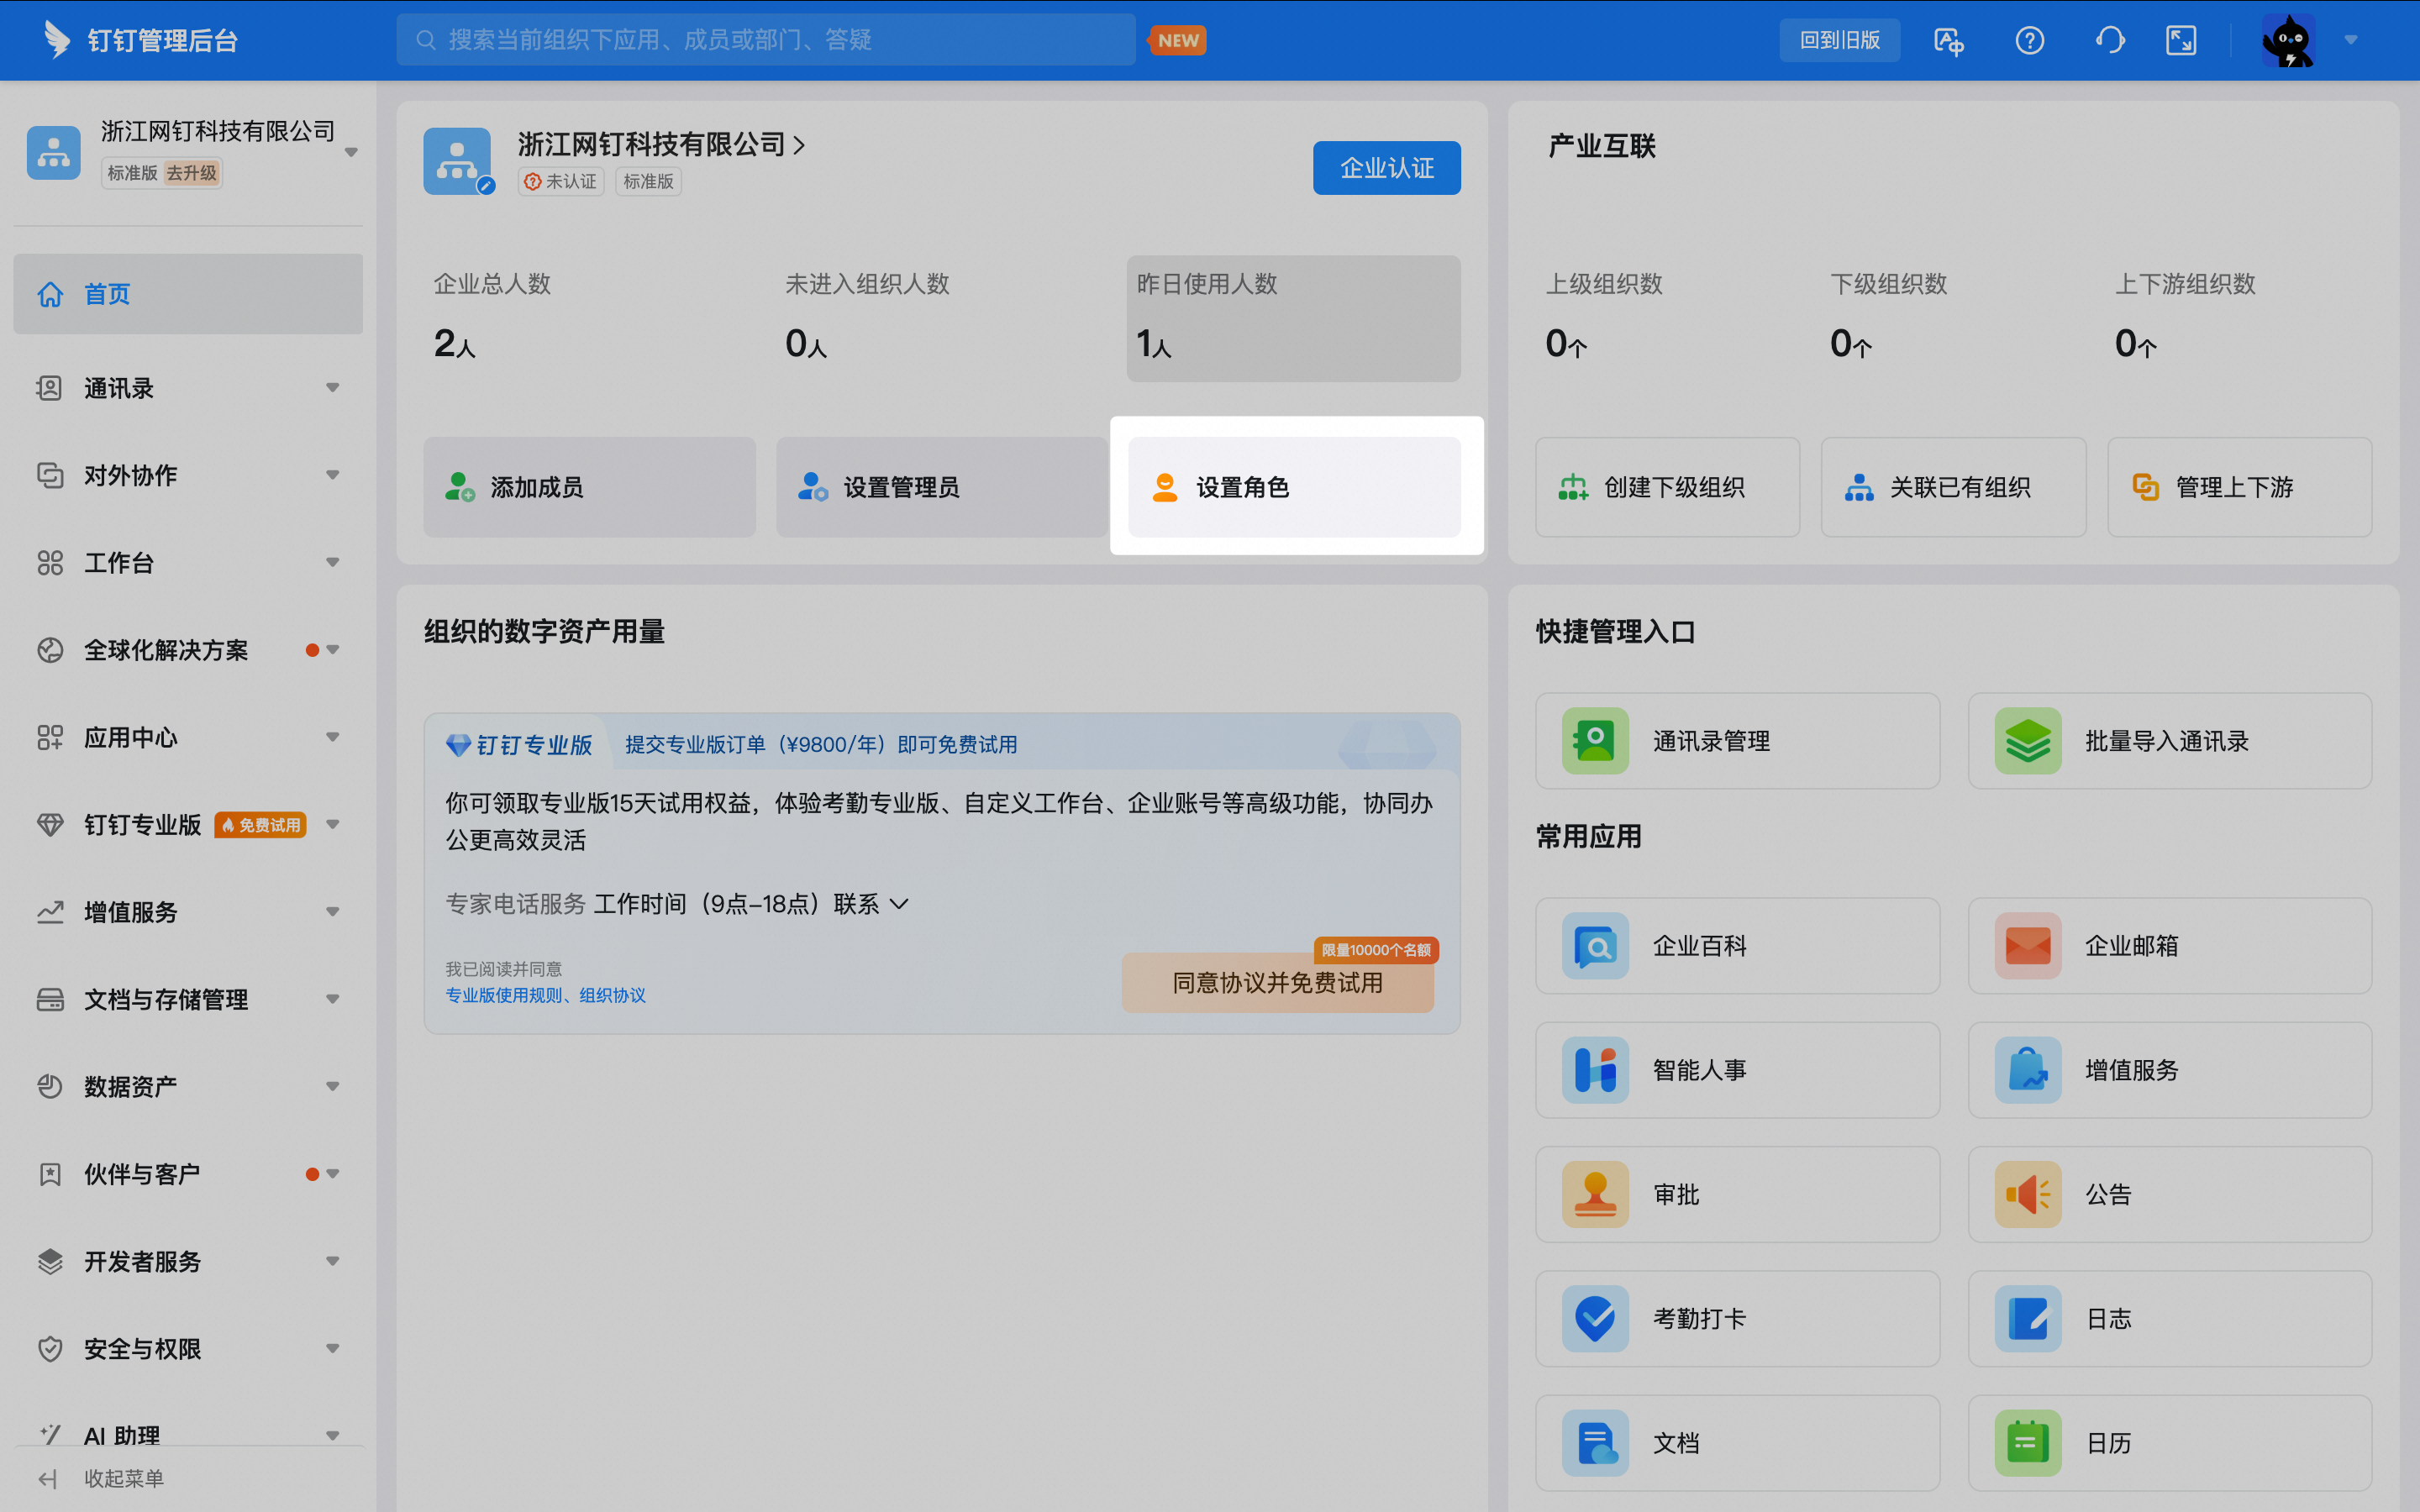Image resolution: width=2420 pixels, height=1512 pixels.
Task: Click the 回到旧版 button
Action: [1839, 40]
